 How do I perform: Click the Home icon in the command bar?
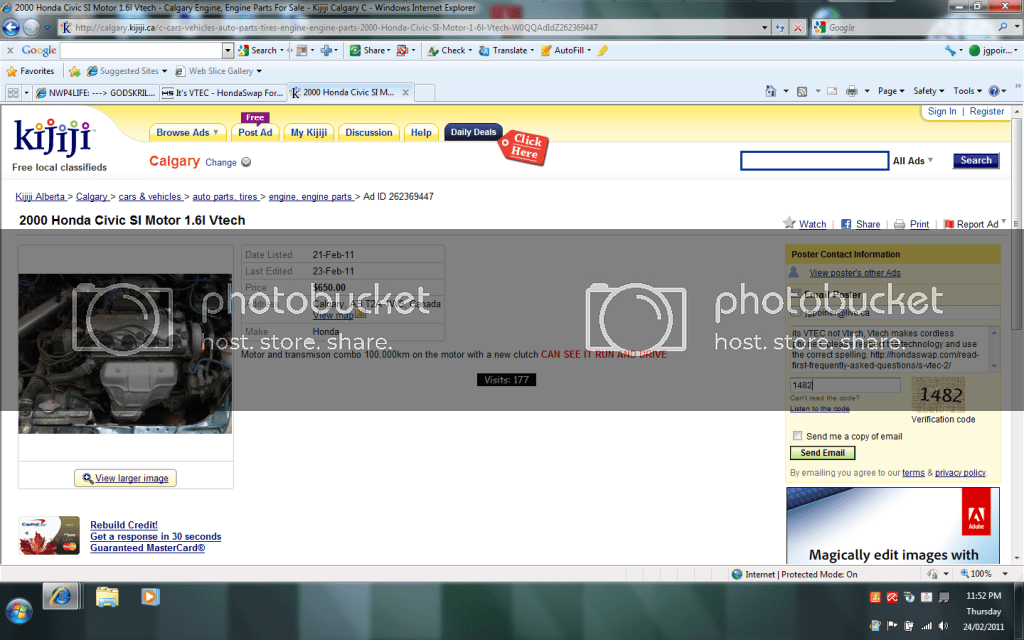coord(771,91)
